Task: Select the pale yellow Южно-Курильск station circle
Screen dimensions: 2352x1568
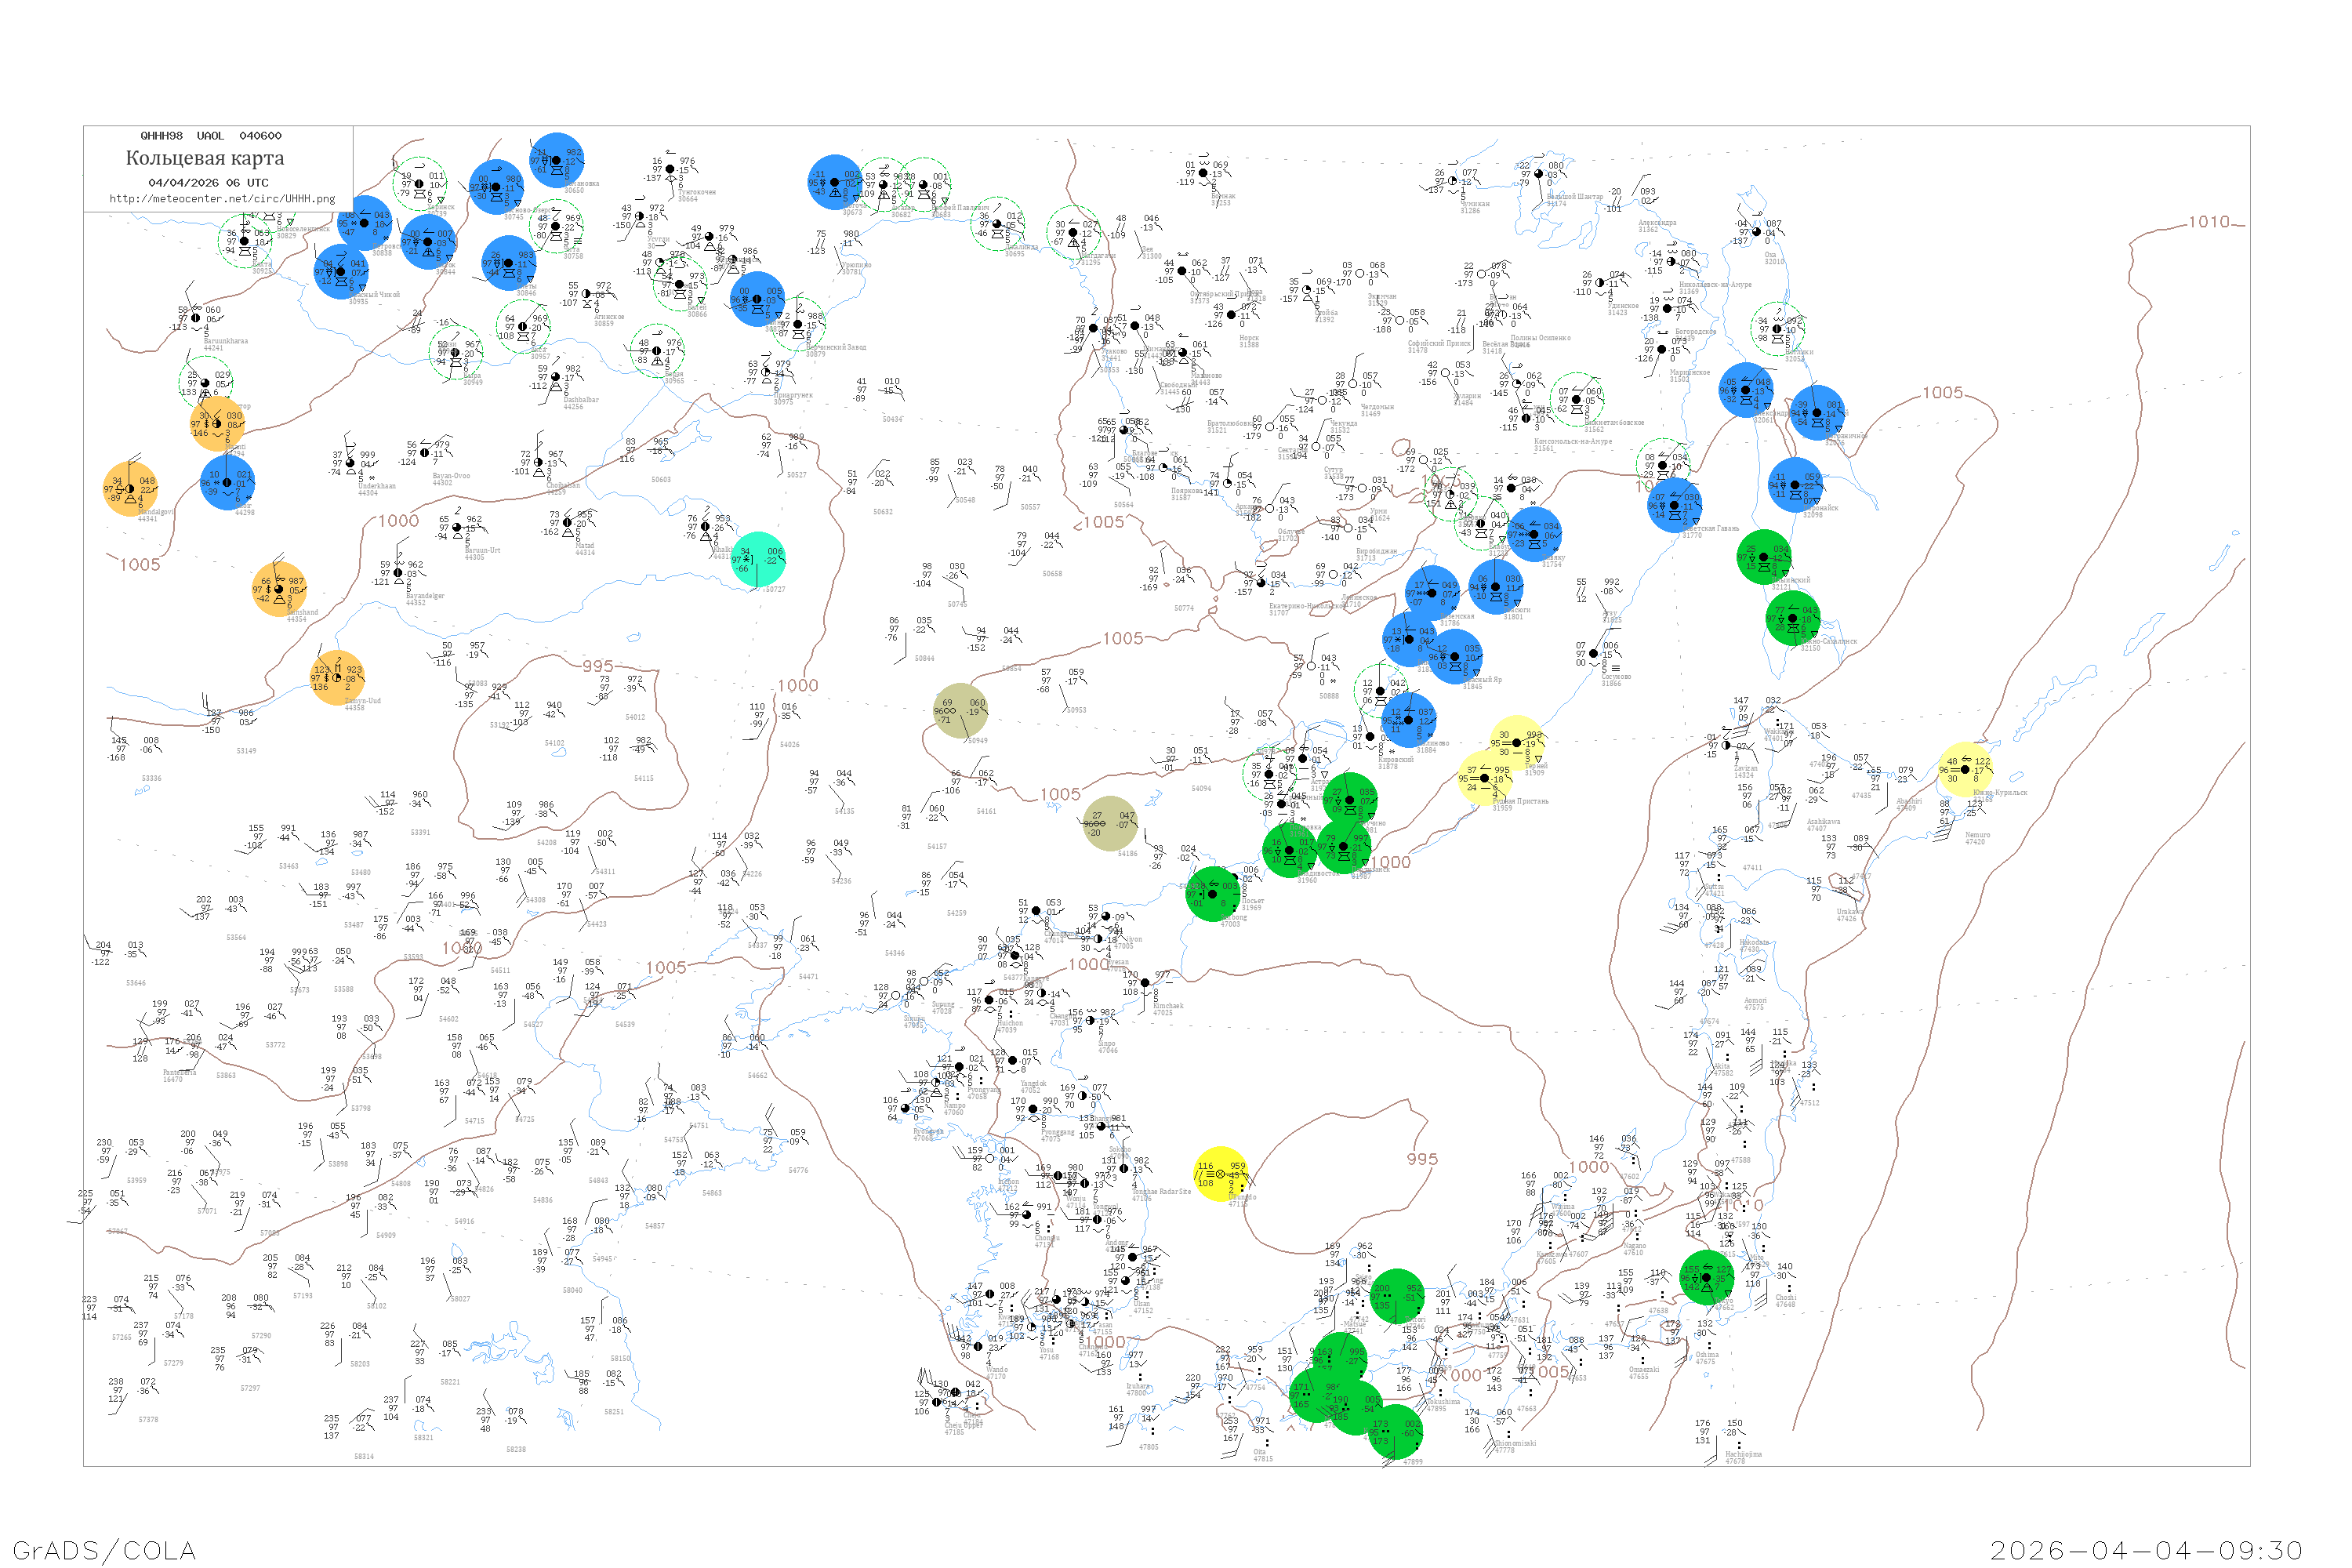Action: 1965,769
